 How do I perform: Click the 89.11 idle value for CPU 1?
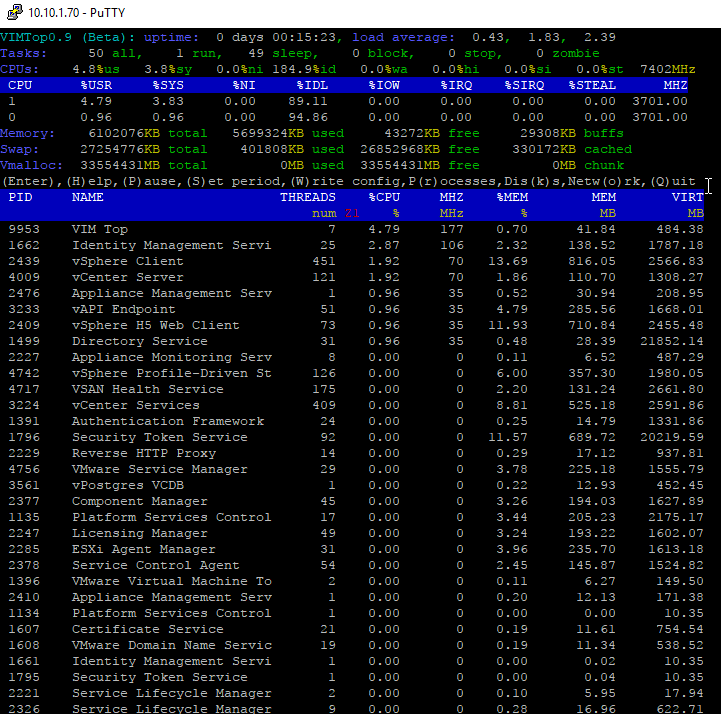coord(308,101)
